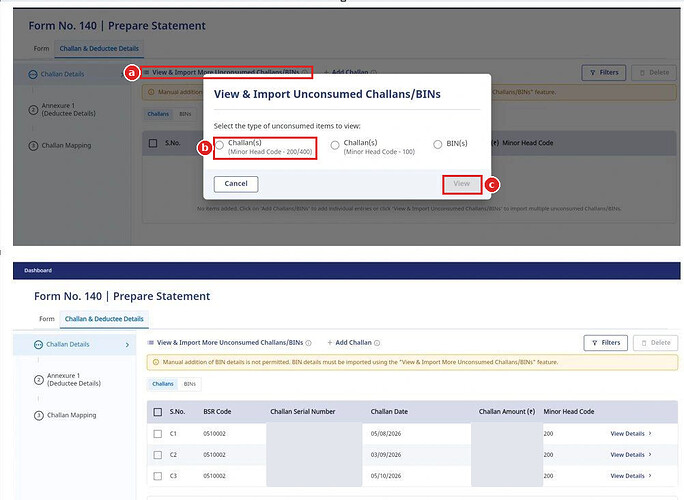Select Challan(s) Minor Head Code 200/400 radio

pyautogui.click(x=219, y=145)
